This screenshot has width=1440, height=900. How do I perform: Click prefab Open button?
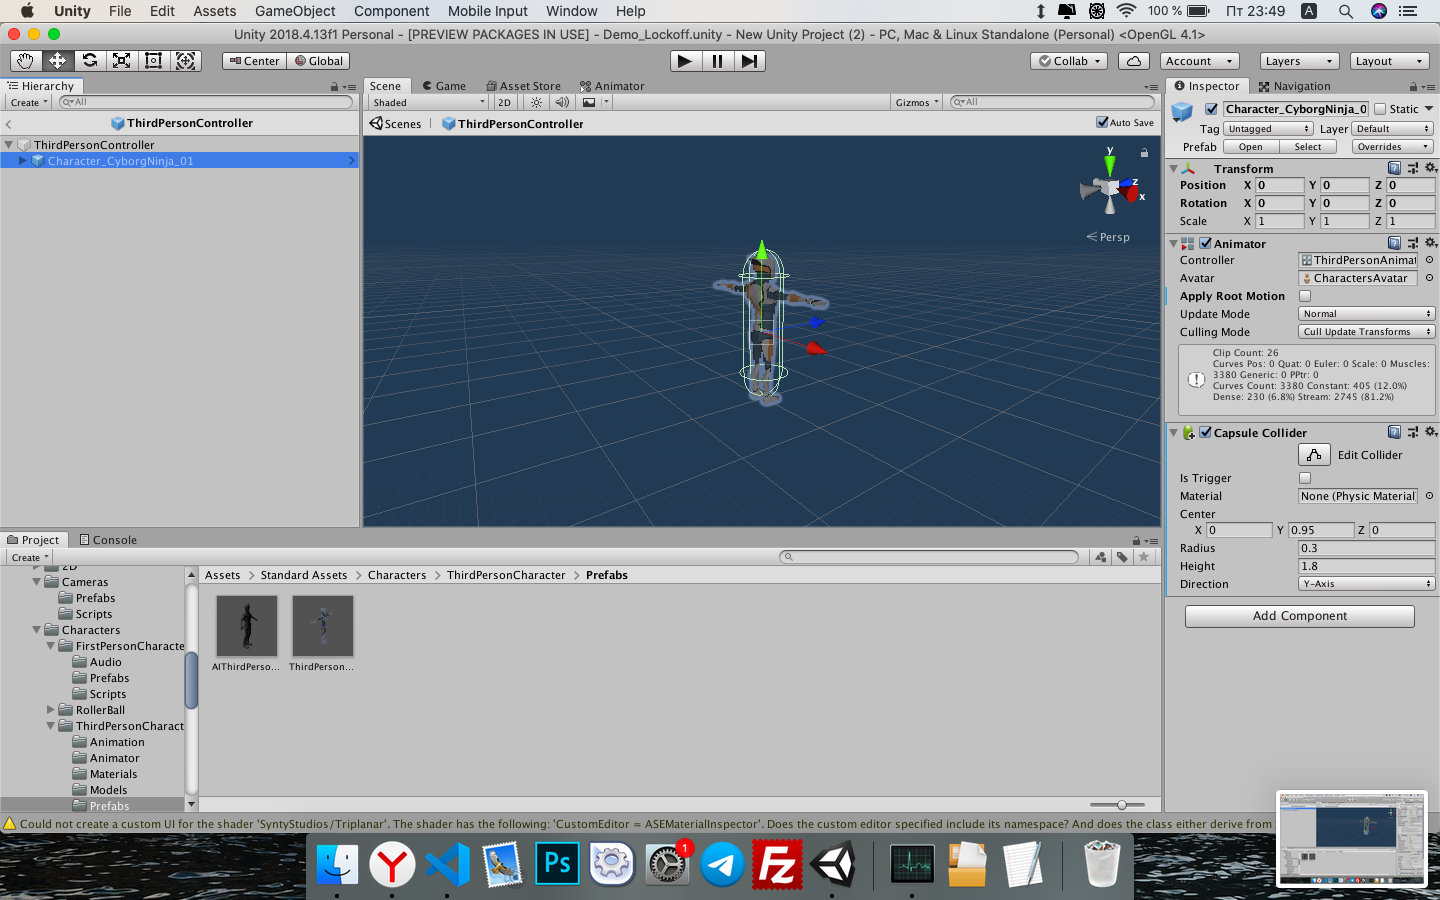1251,147
